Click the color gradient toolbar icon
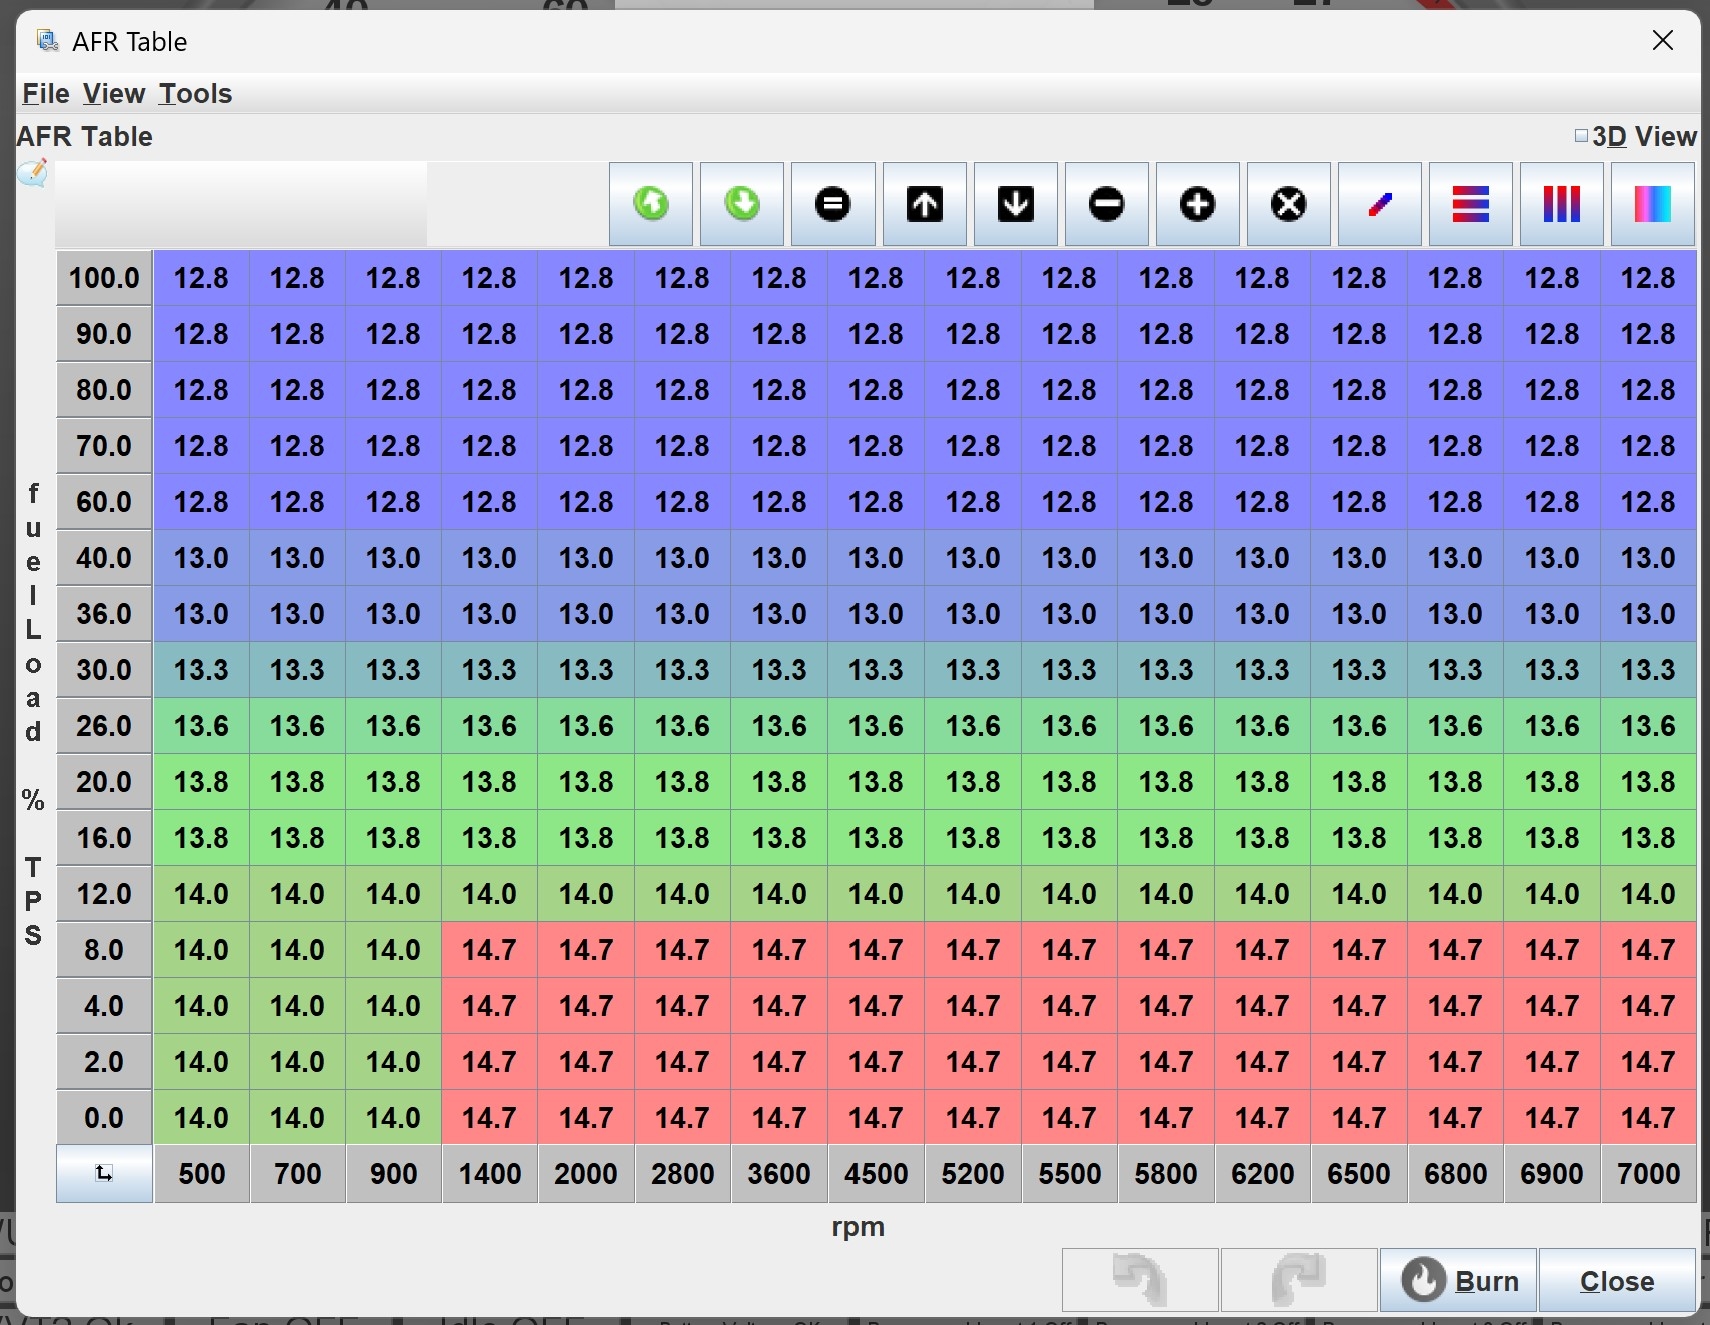The height and width of the screenshot is (1325, 1710). (1652, 204)
